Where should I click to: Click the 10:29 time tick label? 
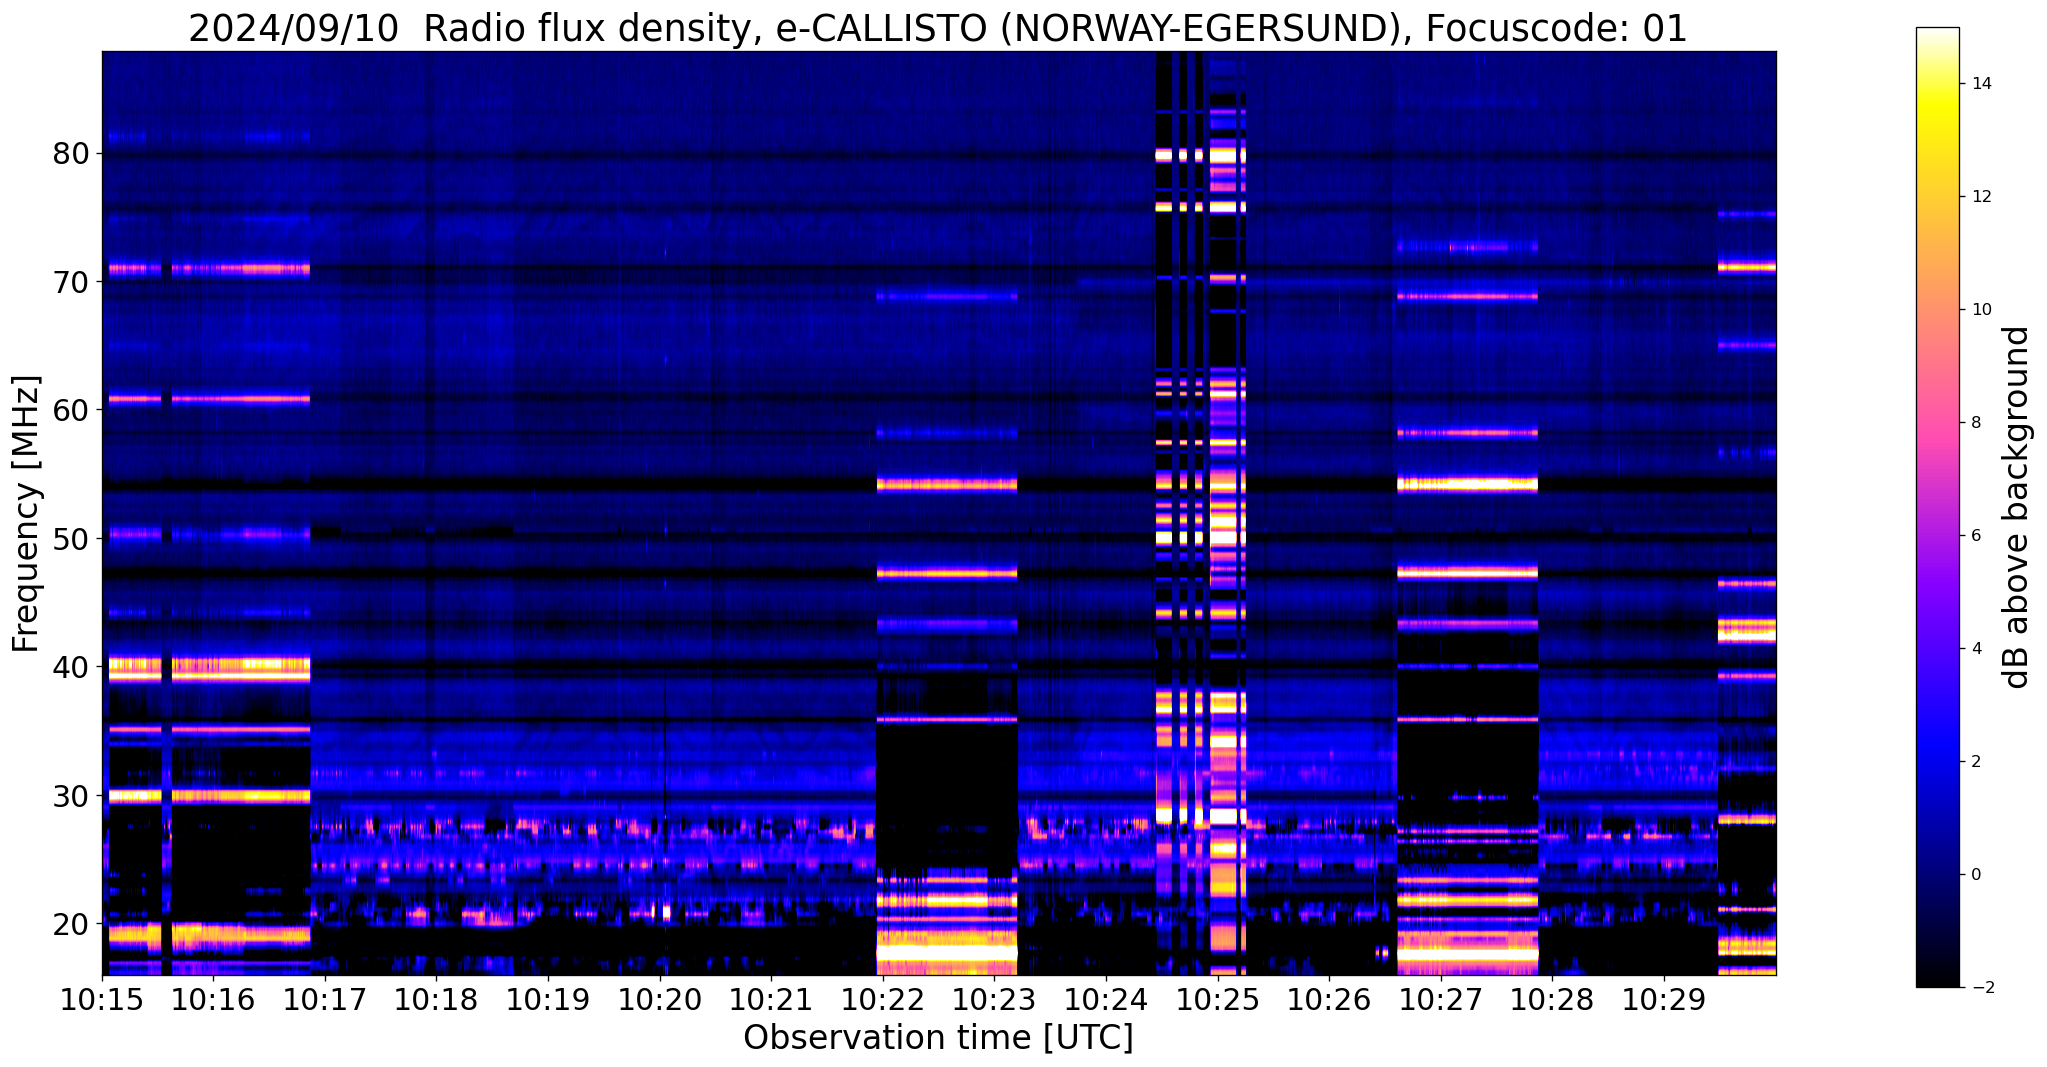pyautogui.click(x=1664, y=1000)
